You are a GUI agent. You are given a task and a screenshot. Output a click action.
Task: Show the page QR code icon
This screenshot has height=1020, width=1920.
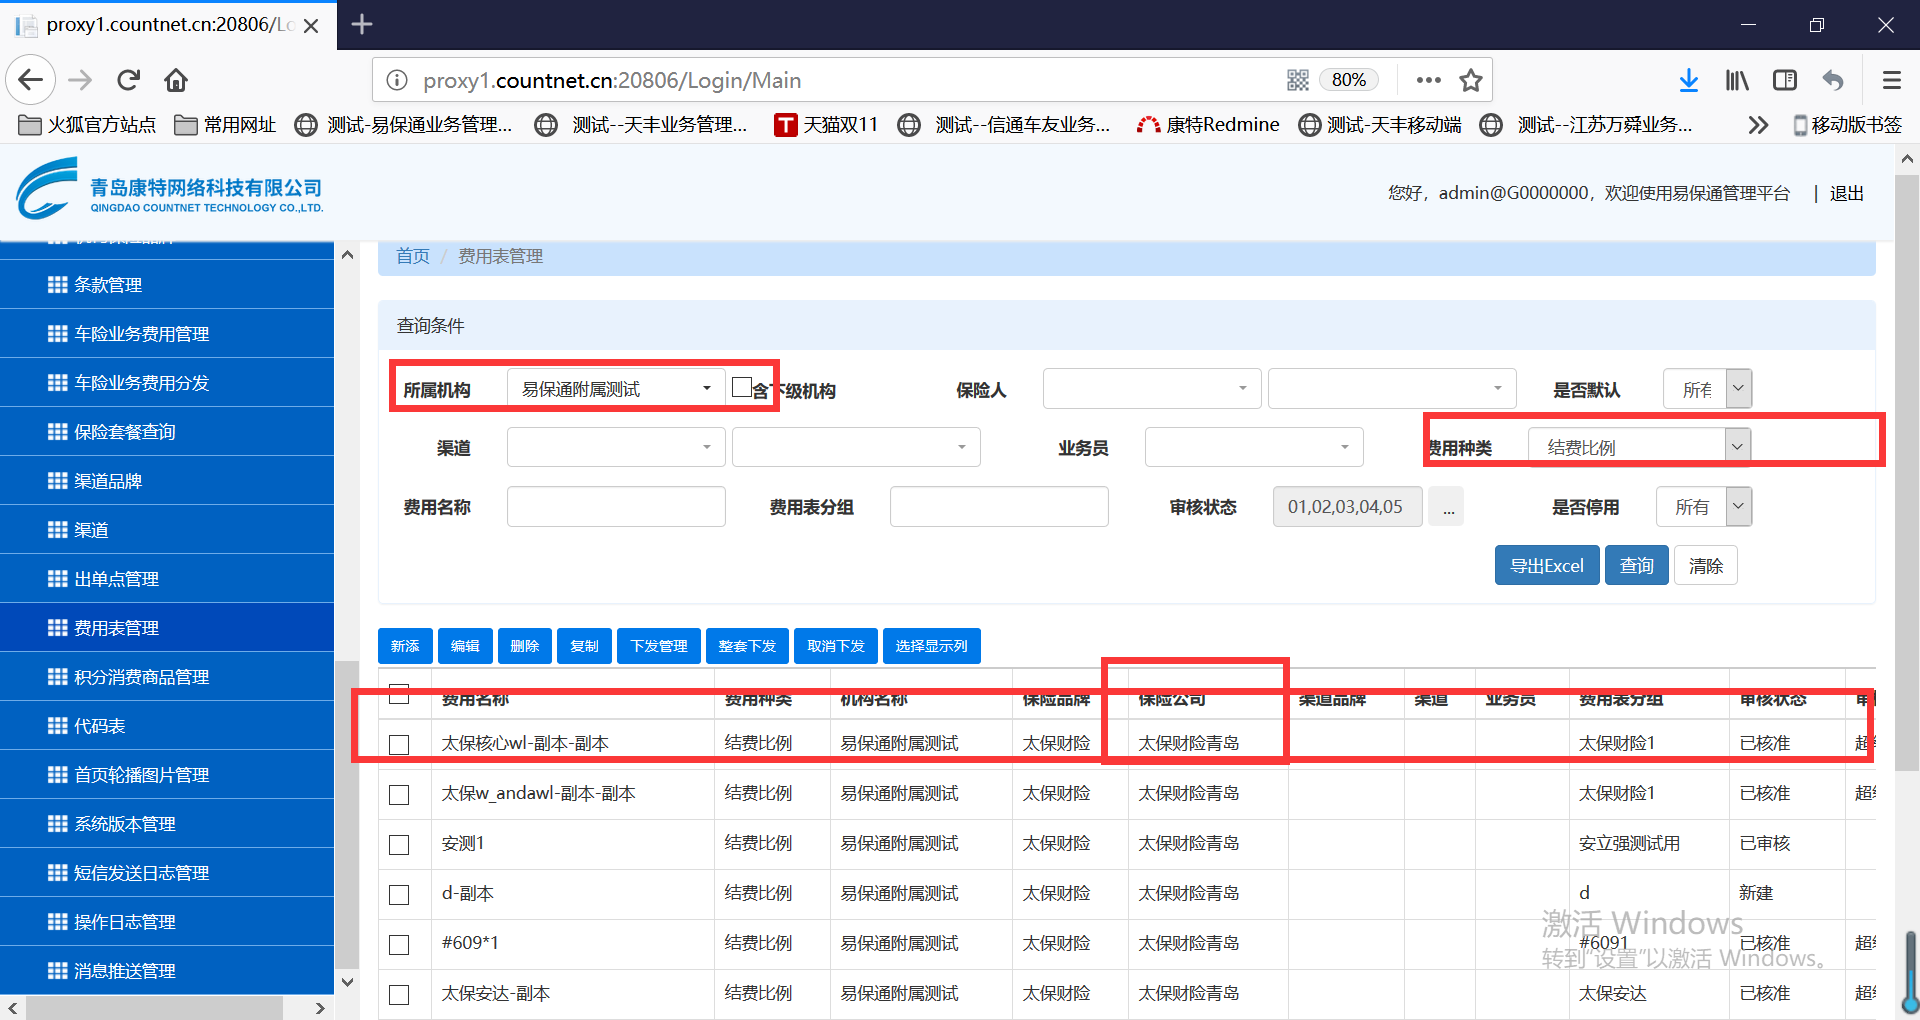coord(1297,80)
